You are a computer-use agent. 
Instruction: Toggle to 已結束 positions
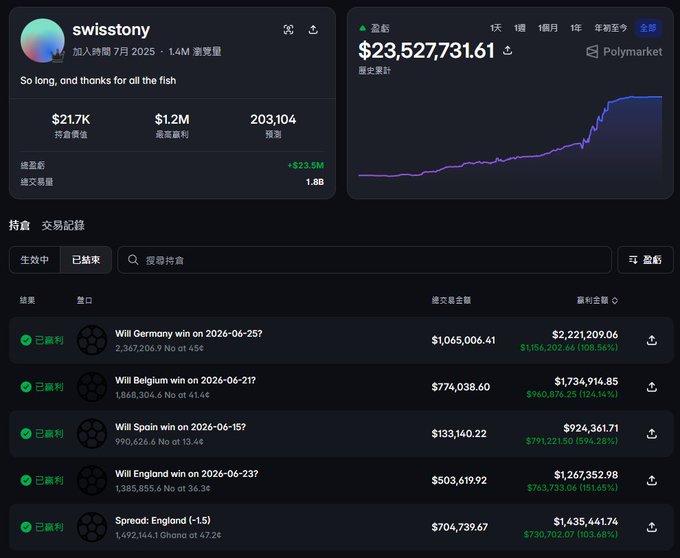(x=86, y=260)
